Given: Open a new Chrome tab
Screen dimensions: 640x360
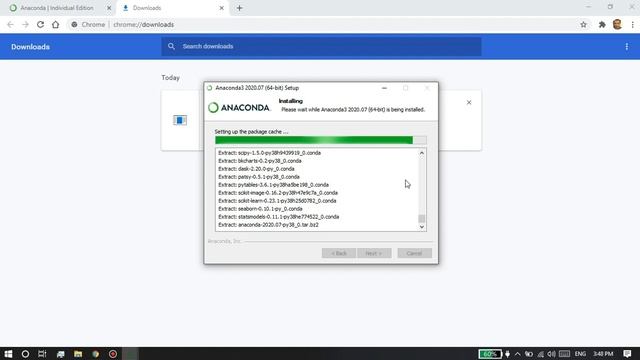Looking at the screenshot, I should tap(240, 8).
